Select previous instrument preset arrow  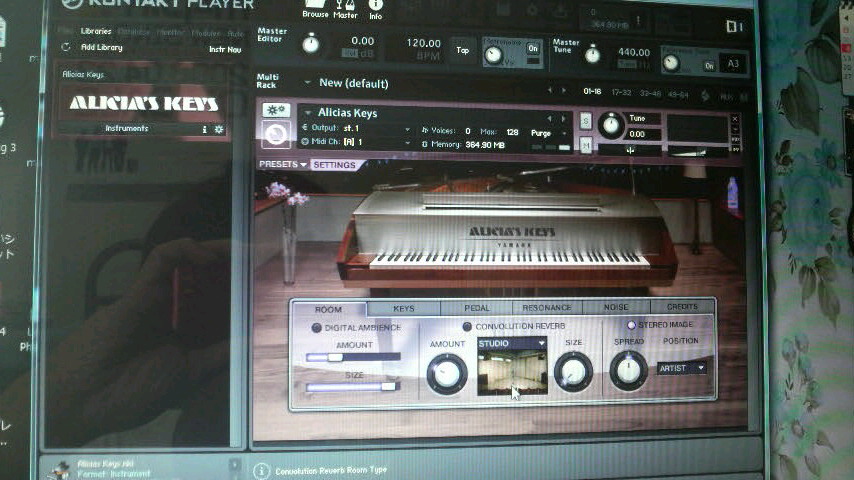tap(550, 118)
